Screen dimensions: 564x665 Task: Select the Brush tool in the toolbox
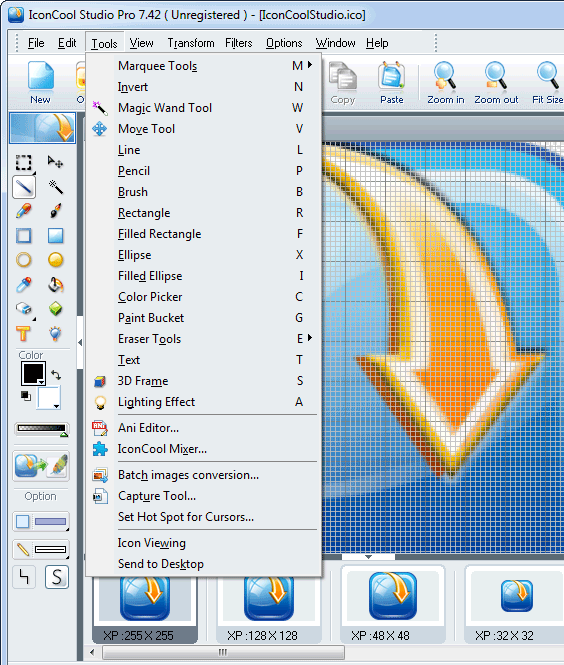pyautogui.click(x=56, y=211)
